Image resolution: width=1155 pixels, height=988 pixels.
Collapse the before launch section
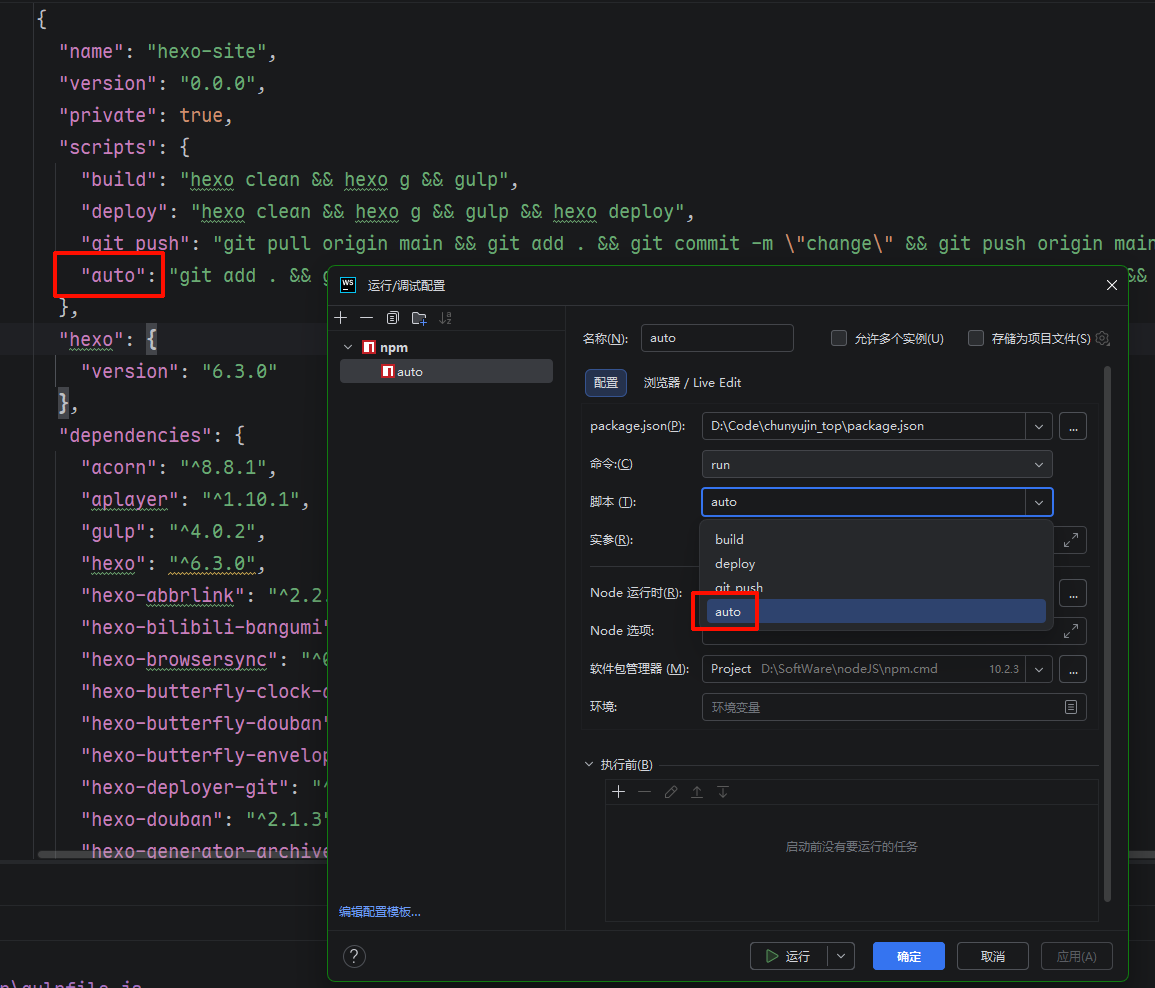coord(588,765)
